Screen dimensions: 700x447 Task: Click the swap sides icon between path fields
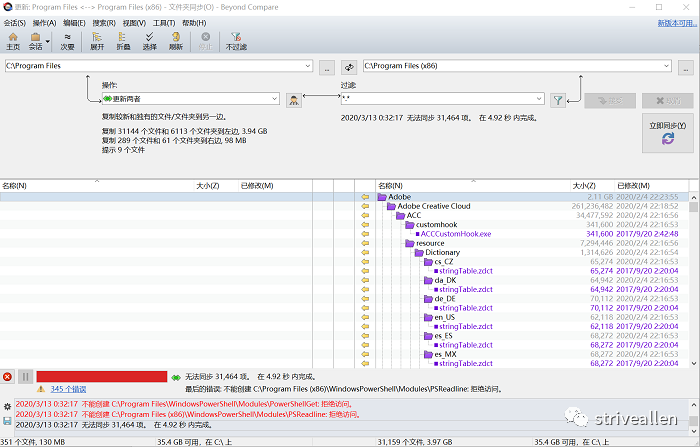click(349, 67)
